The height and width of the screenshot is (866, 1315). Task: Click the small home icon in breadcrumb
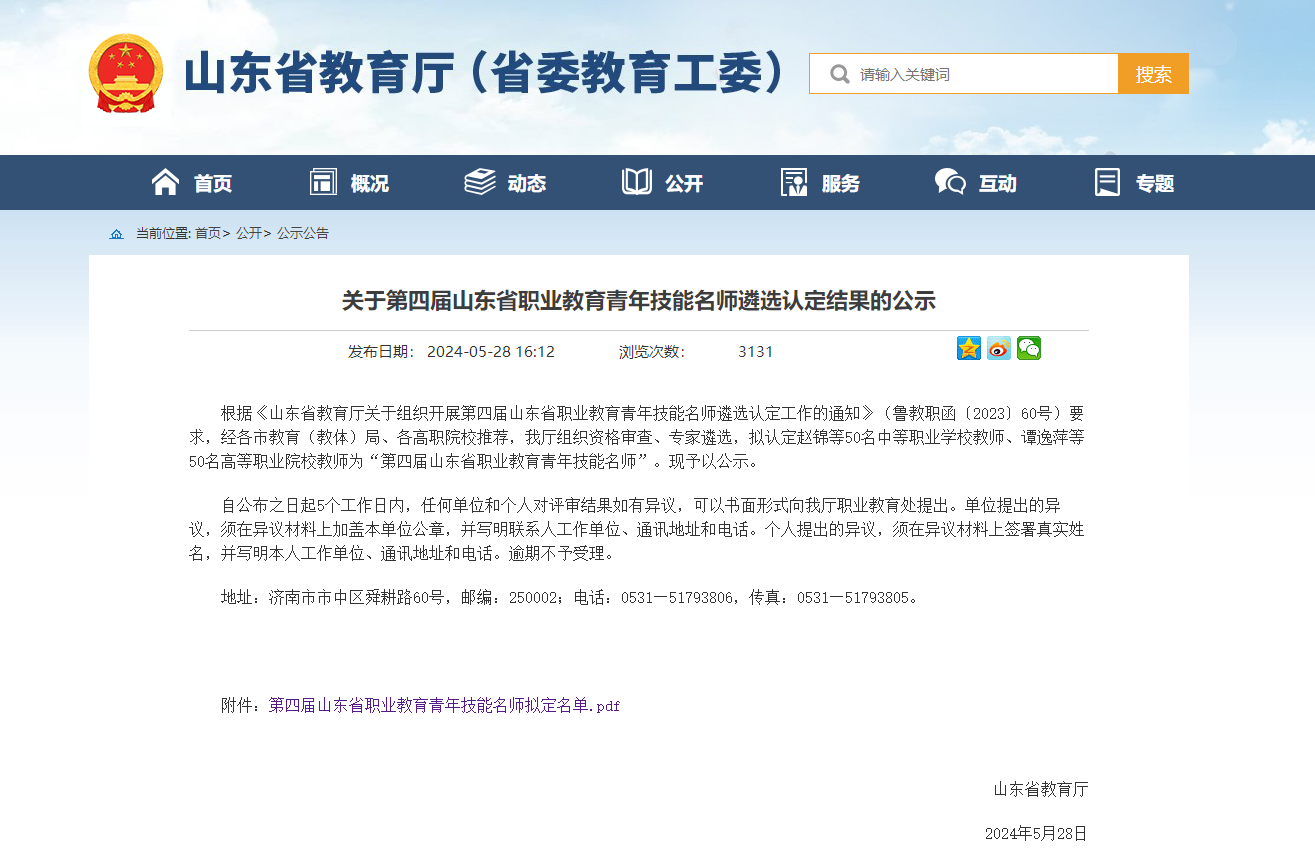[117, 234]
